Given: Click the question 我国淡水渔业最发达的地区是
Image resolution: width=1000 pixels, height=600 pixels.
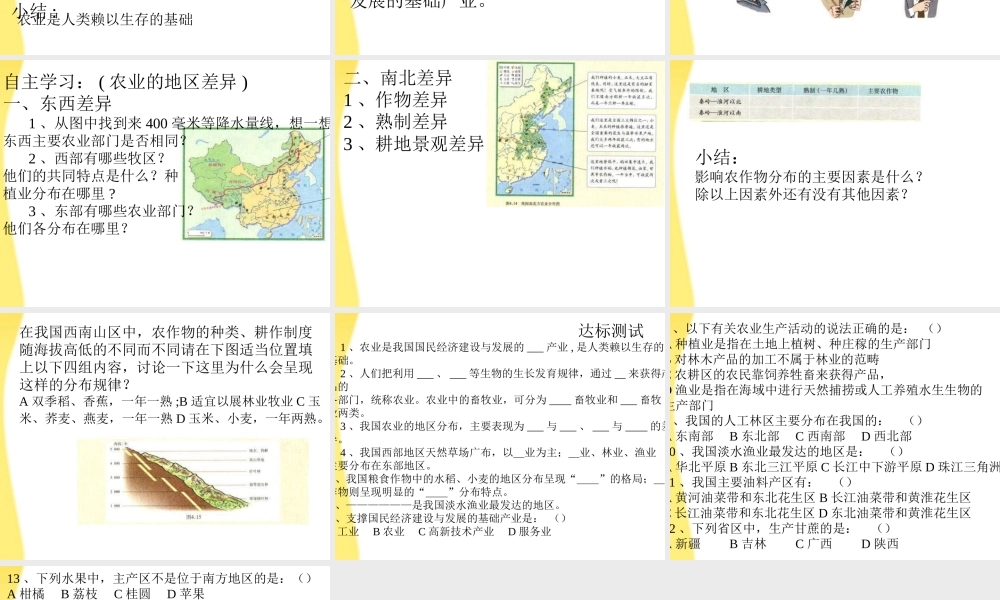Looking at the screenshot, I should [x=787, y=451].
